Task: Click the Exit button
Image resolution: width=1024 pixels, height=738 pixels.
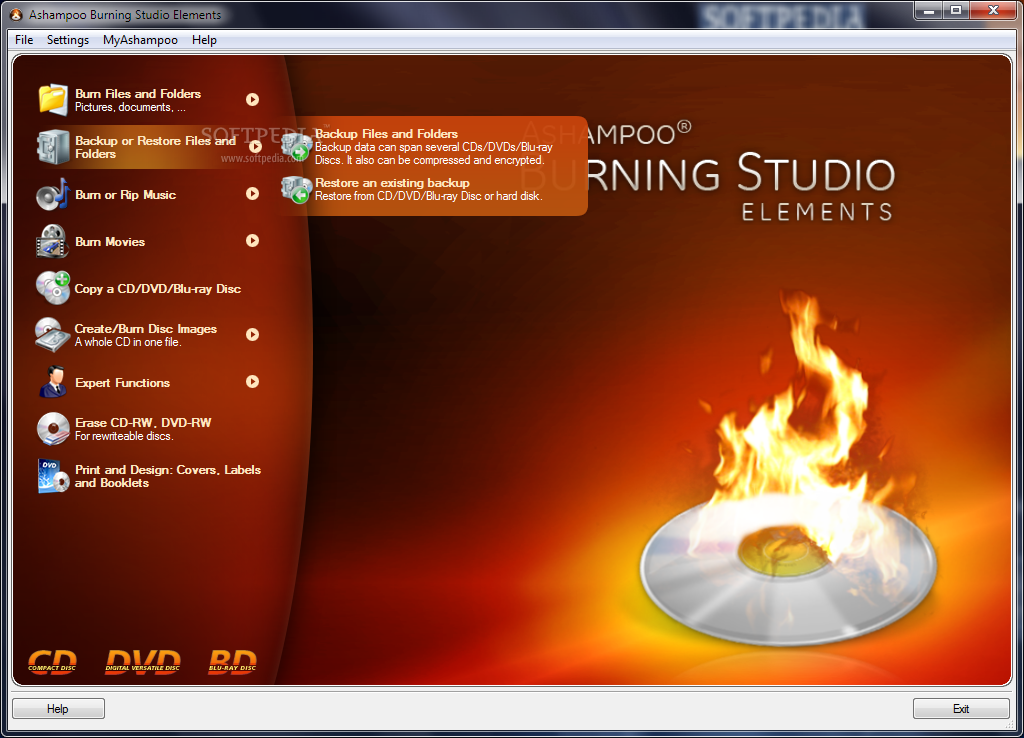Action: (961, 709)
